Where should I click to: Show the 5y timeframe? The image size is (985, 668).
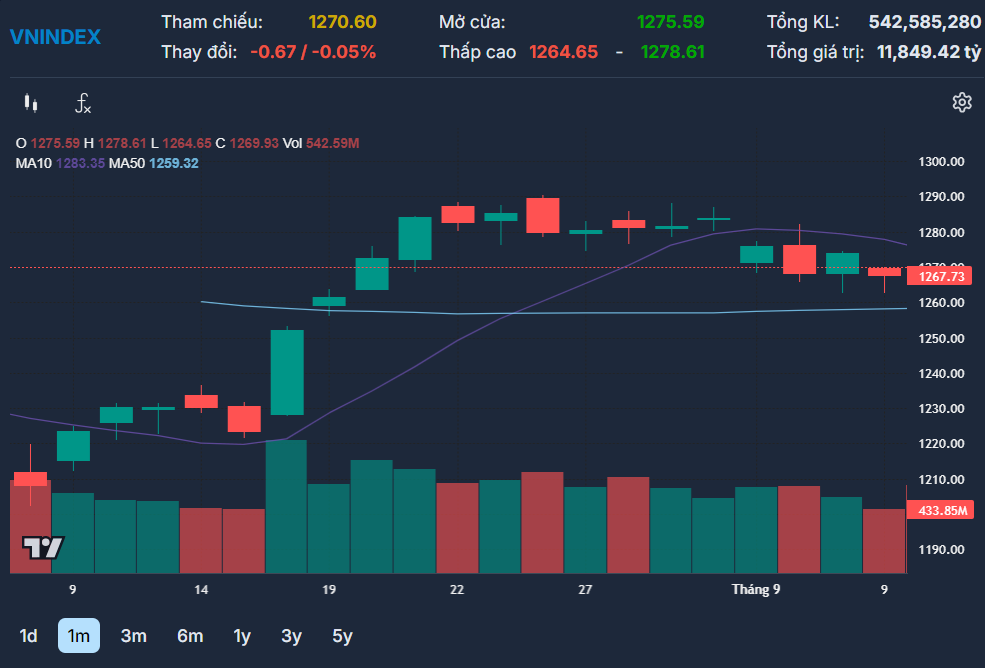[342, 636]
